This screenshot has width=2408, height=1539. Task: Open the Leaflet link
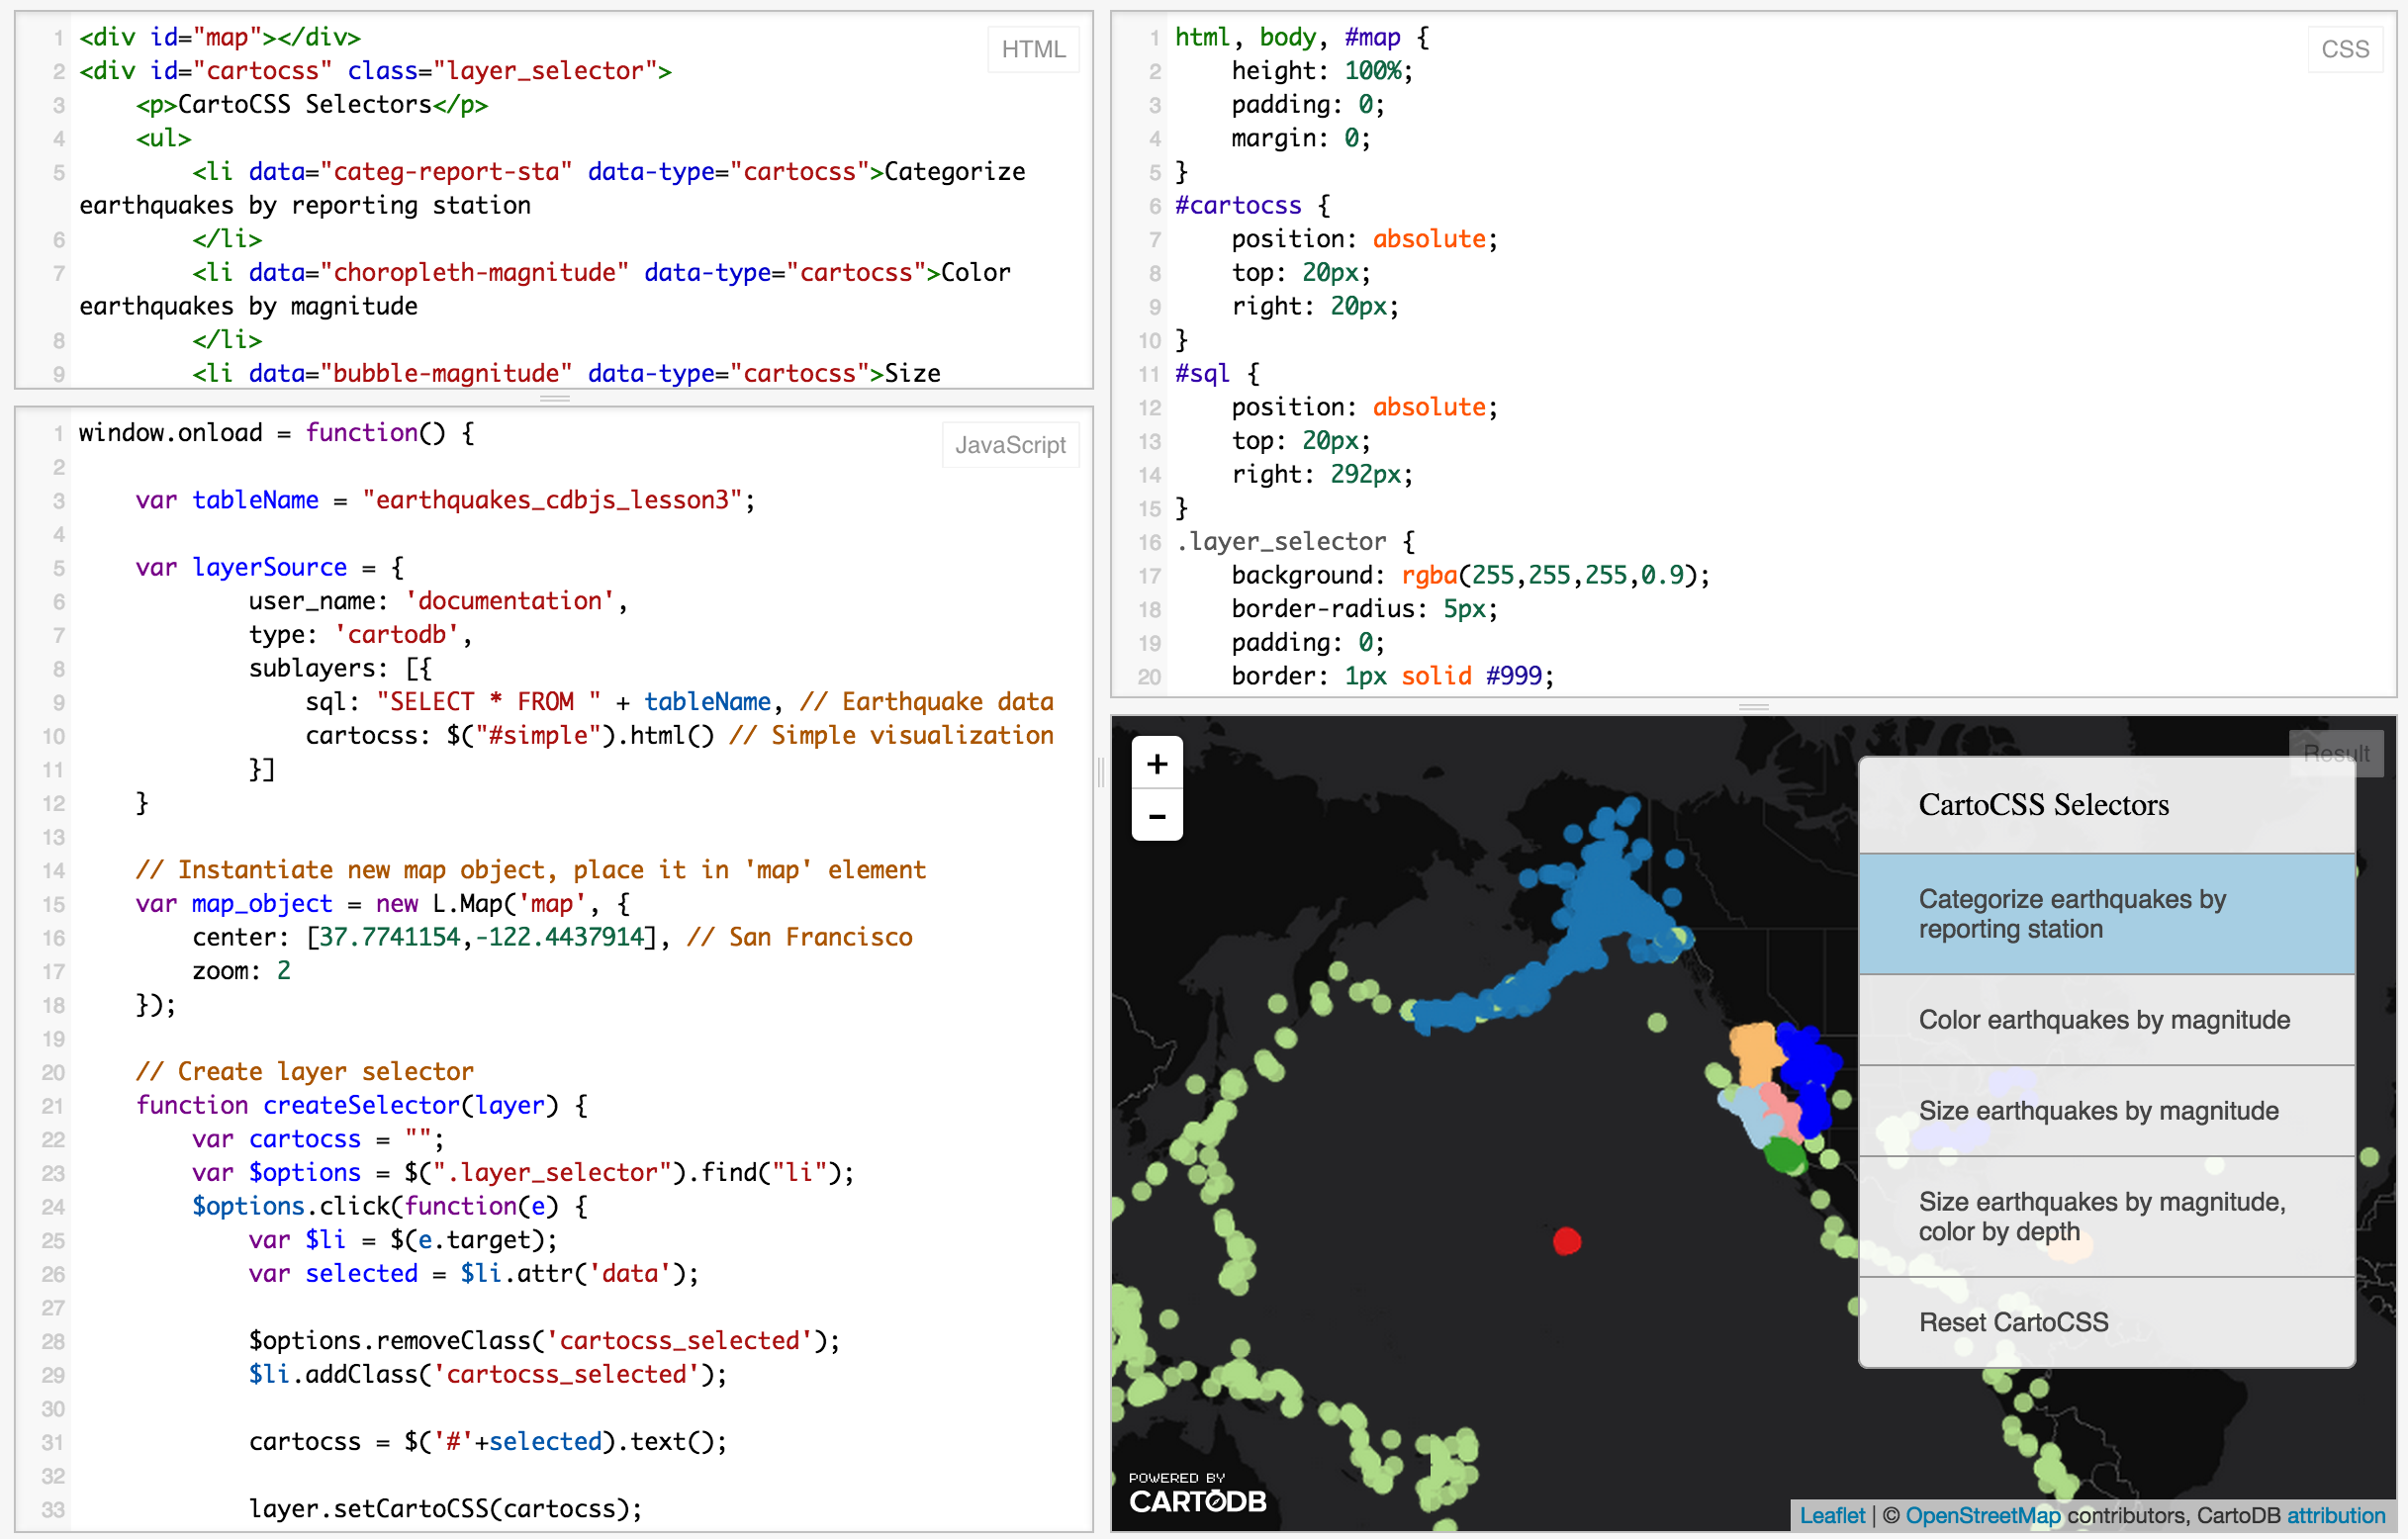(x=1832, y=1515)
